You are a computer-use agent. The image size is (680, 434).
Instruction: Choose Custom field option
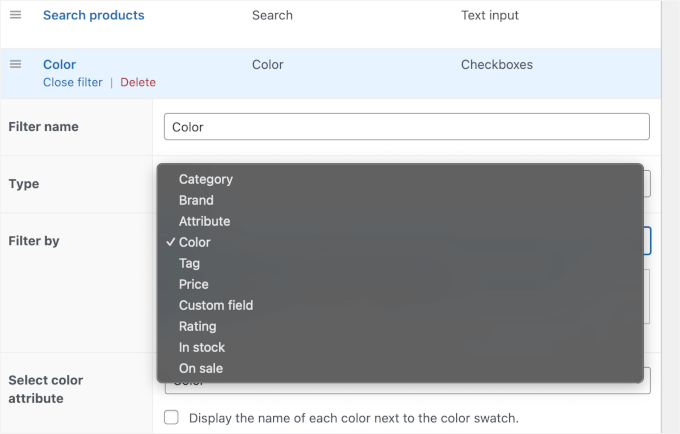point(216,305)
